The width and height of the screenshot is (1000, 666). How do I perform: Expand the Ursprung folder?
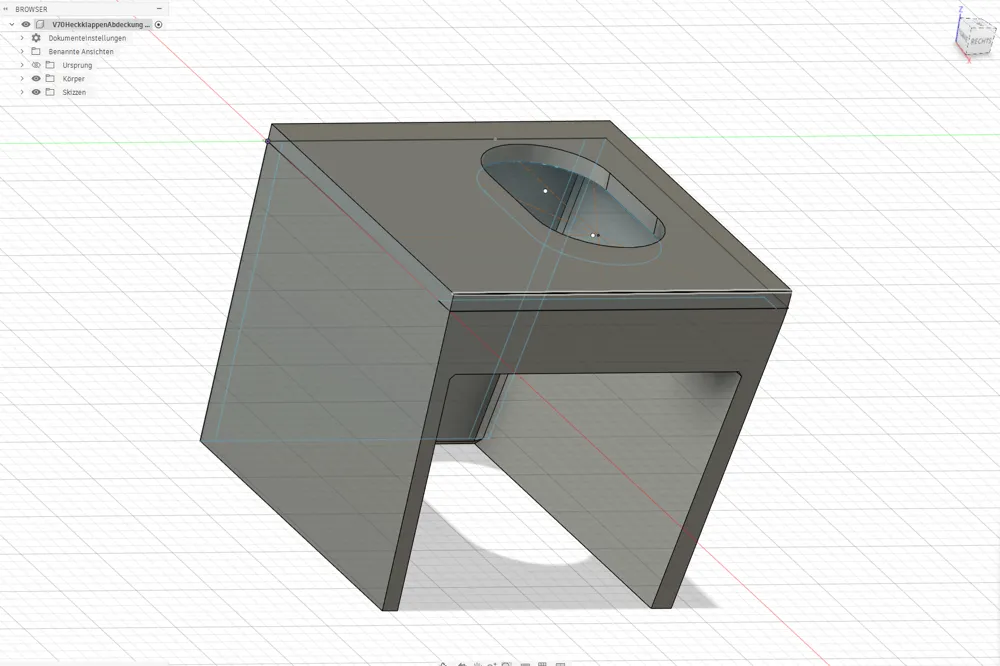(22, 65)
